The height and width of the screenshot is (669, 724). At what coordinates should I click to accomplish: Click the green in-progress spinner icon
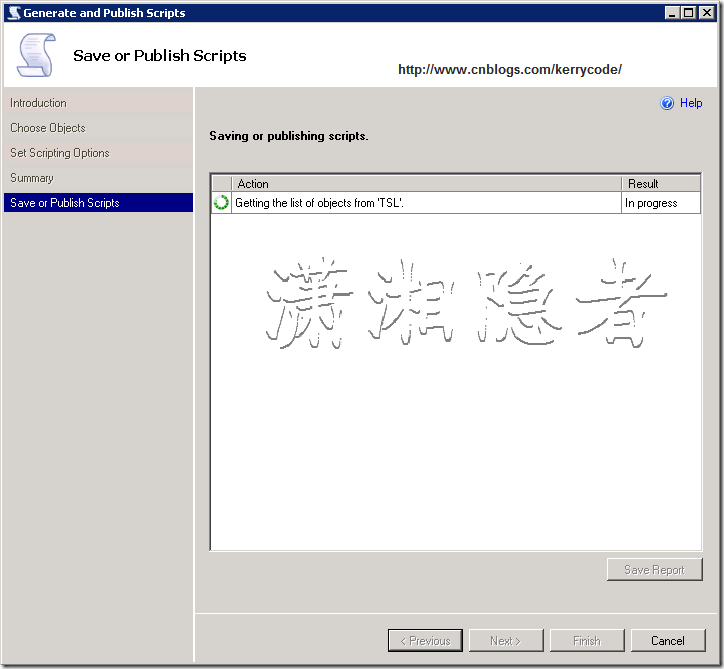pyautogui.click(x=221, y=203)
